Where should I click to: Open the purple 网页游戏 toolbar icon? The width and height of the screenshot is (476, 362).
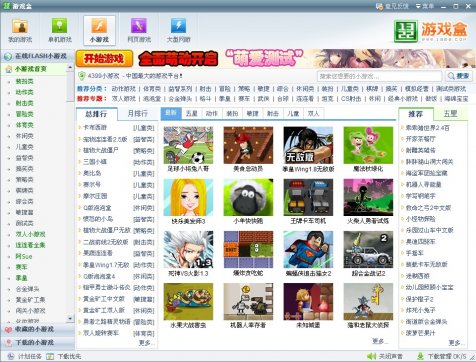pos(139,26)
